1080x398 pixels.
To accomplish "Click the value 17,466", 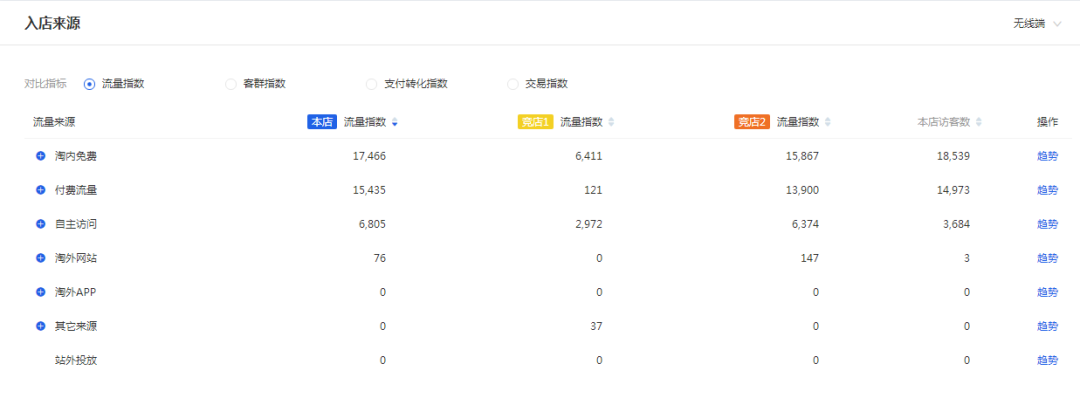I will 369,156.
